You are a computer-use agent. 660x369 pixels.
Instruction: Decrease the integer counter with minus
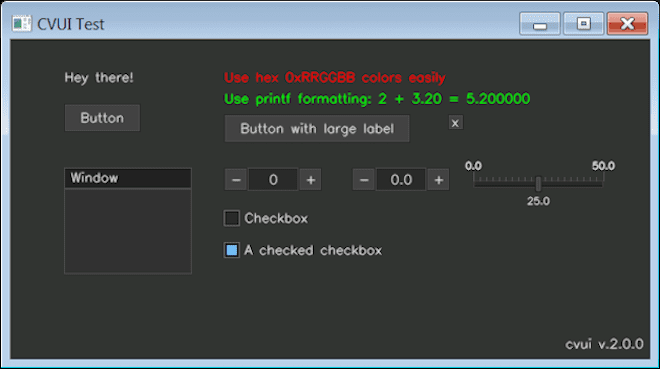236,180
